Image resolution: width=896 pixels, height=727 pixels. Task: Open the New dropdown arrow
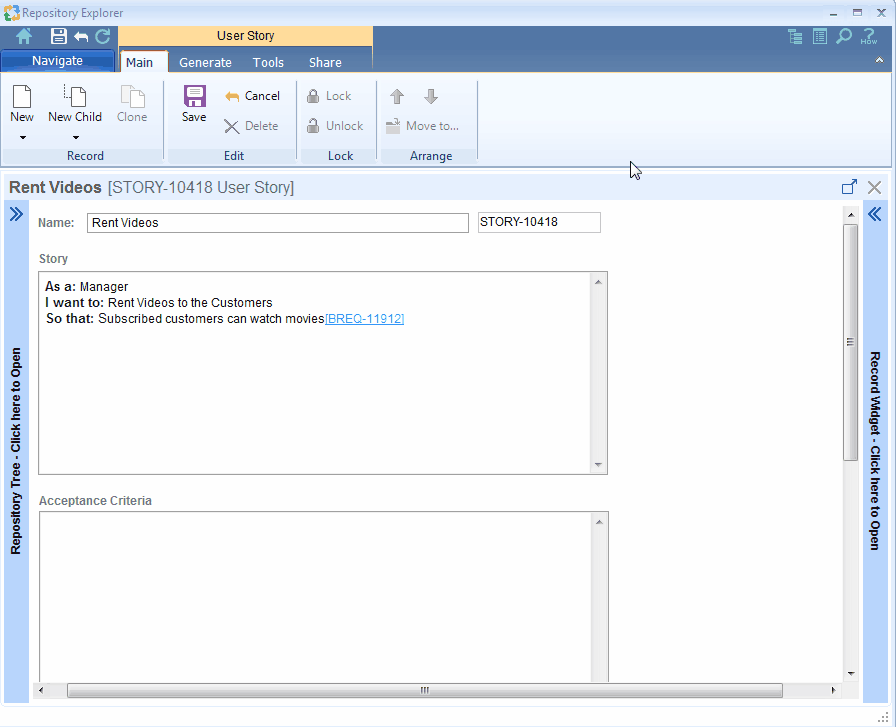point(23,137)
